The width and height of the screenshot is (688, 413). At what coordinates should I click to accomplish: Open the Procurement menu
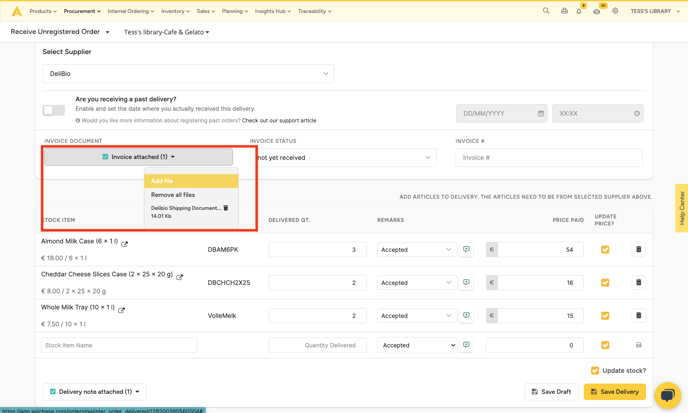point(82,11)
